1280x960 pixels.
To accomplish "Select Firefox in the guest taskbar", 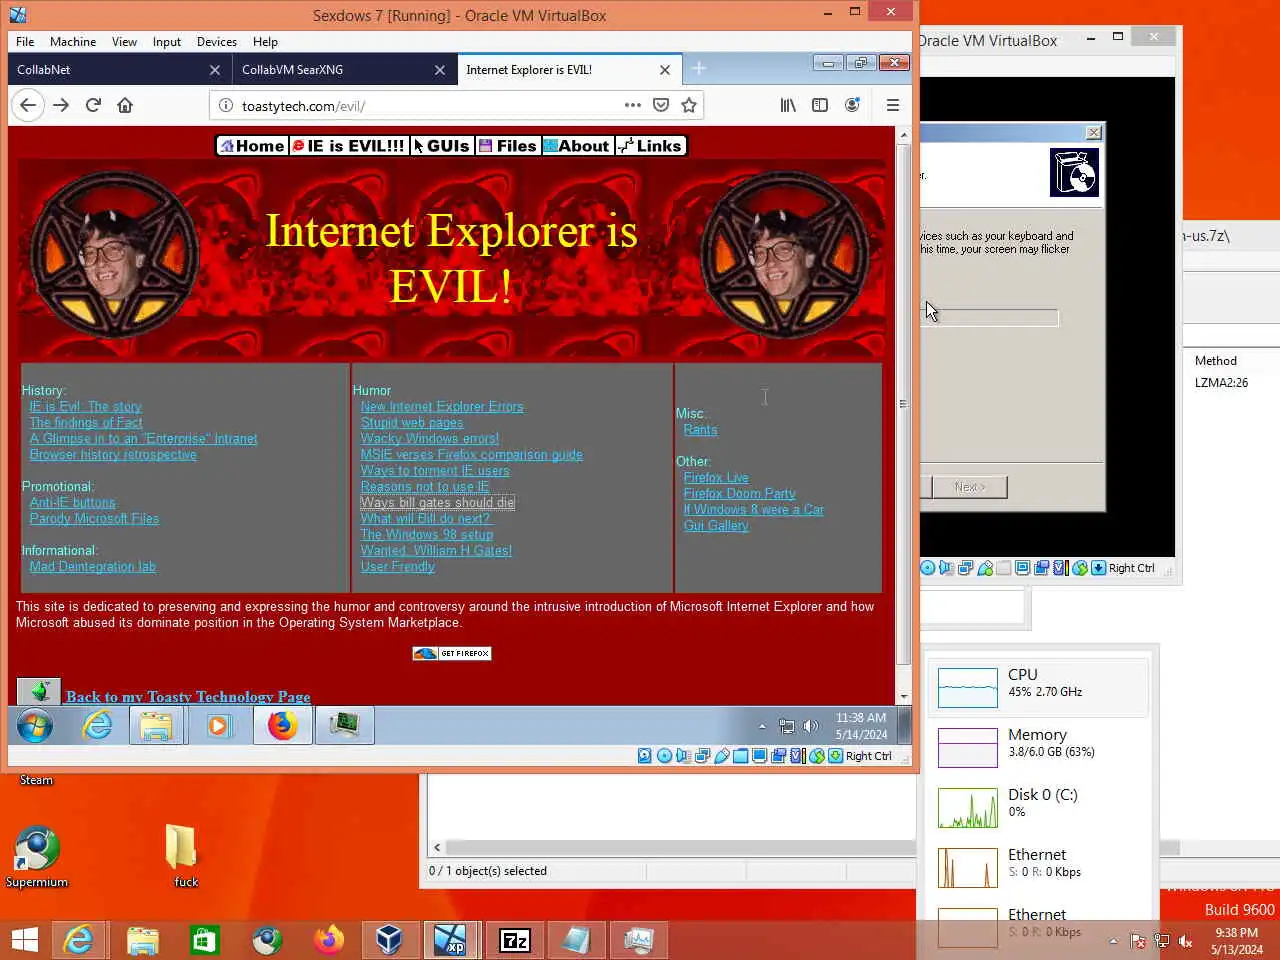I will pyautogui.click(x=282, y=725).
